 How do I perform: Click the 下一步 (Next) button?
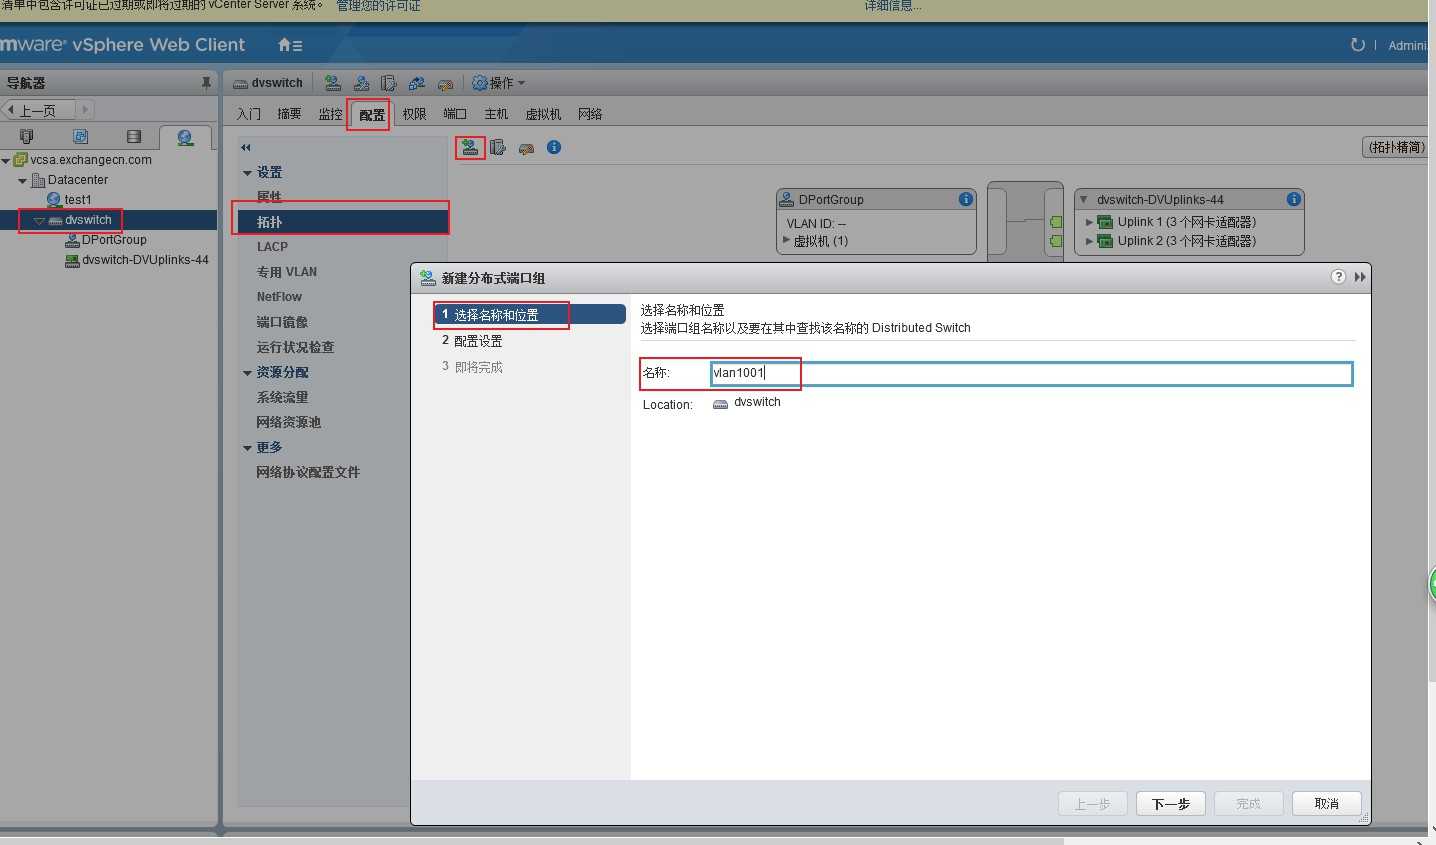coord(1170,804)
